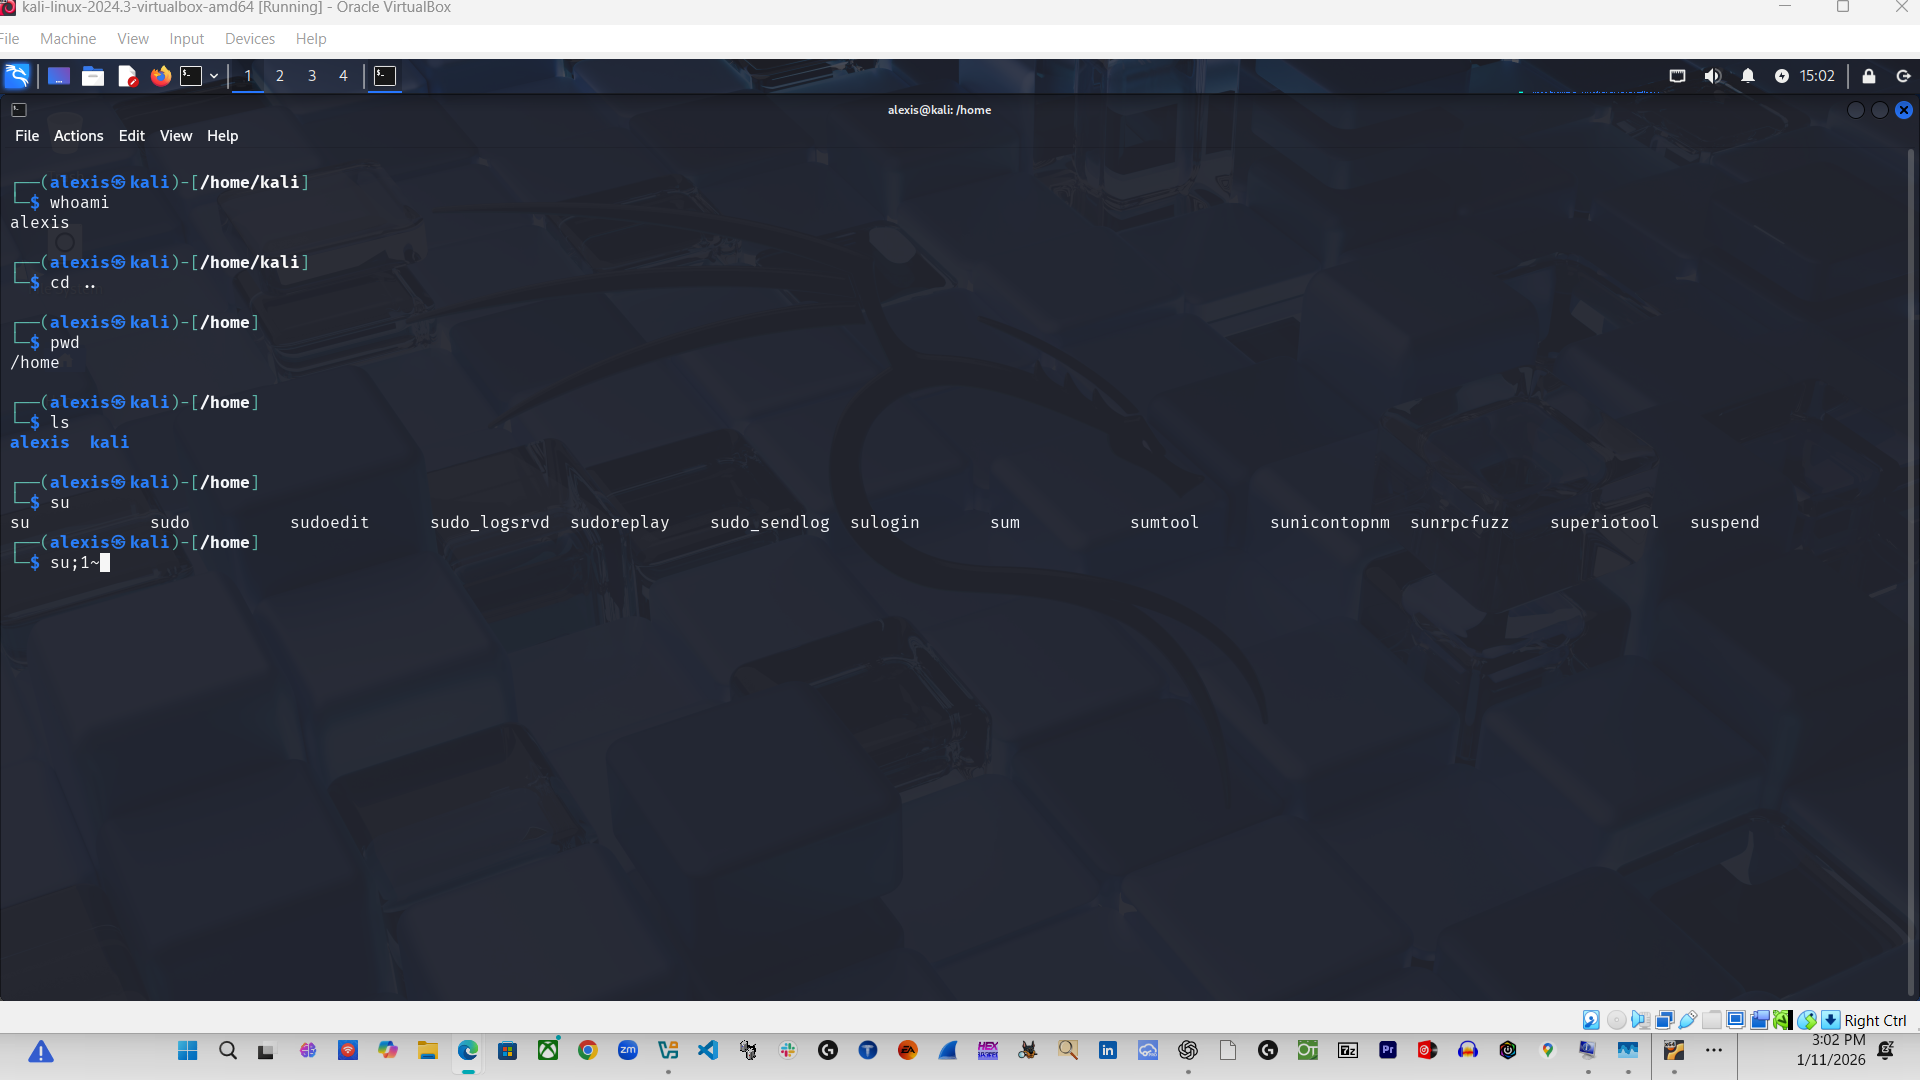Screen dimensions: 1920x1080
Task: Open the file manager from the panel
Action: click(x=92, y=76)
